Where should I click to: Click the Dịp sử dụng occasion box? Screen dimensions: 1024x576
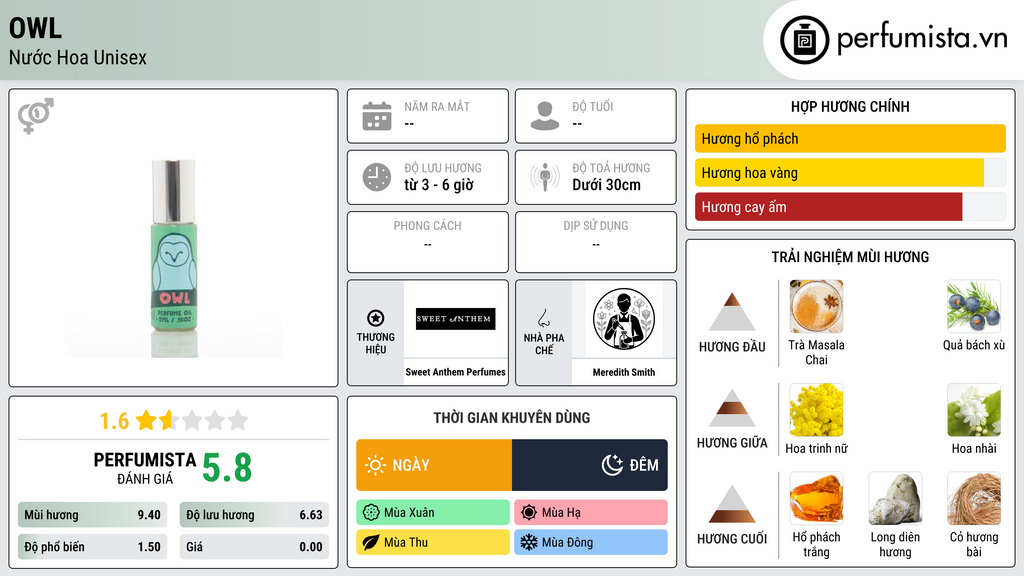coord(596,242)
